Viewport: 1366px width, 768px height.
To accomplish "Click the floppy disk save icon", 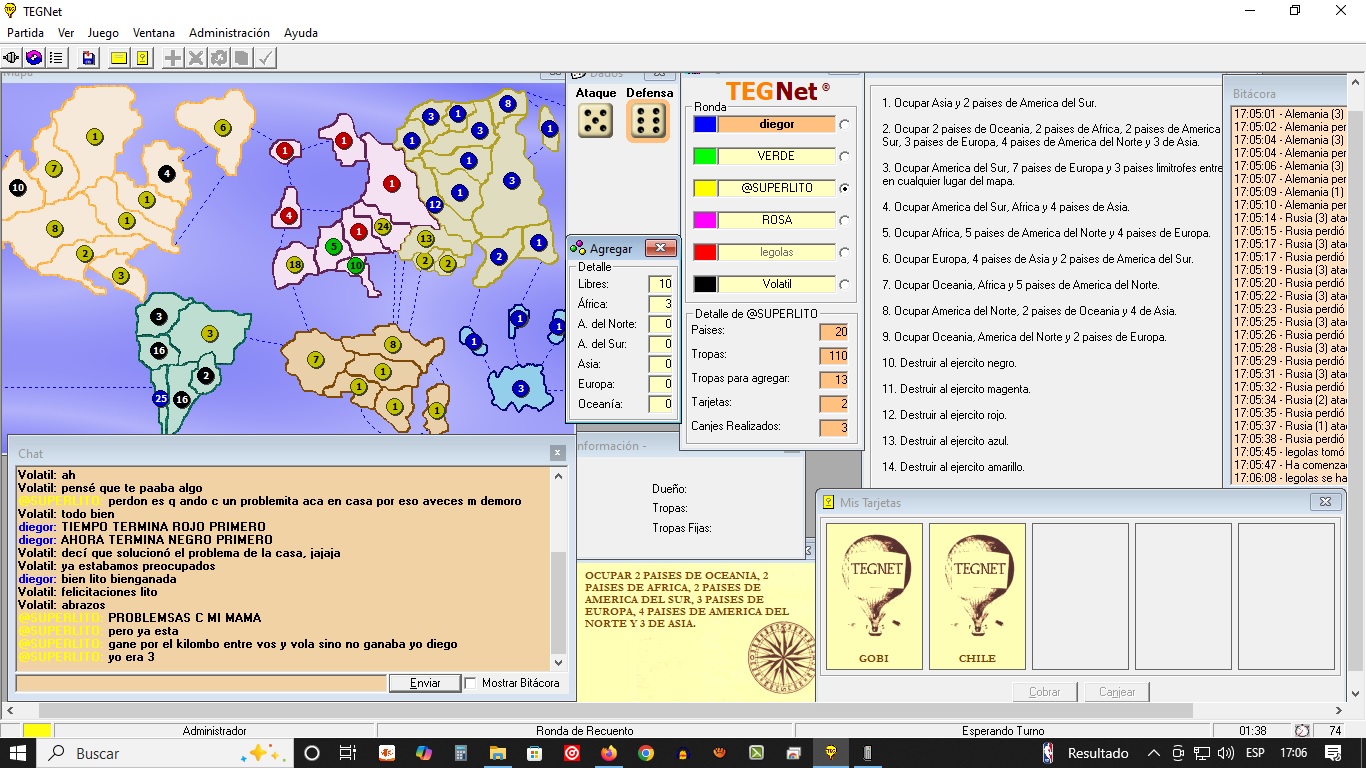I will [89, 58].
